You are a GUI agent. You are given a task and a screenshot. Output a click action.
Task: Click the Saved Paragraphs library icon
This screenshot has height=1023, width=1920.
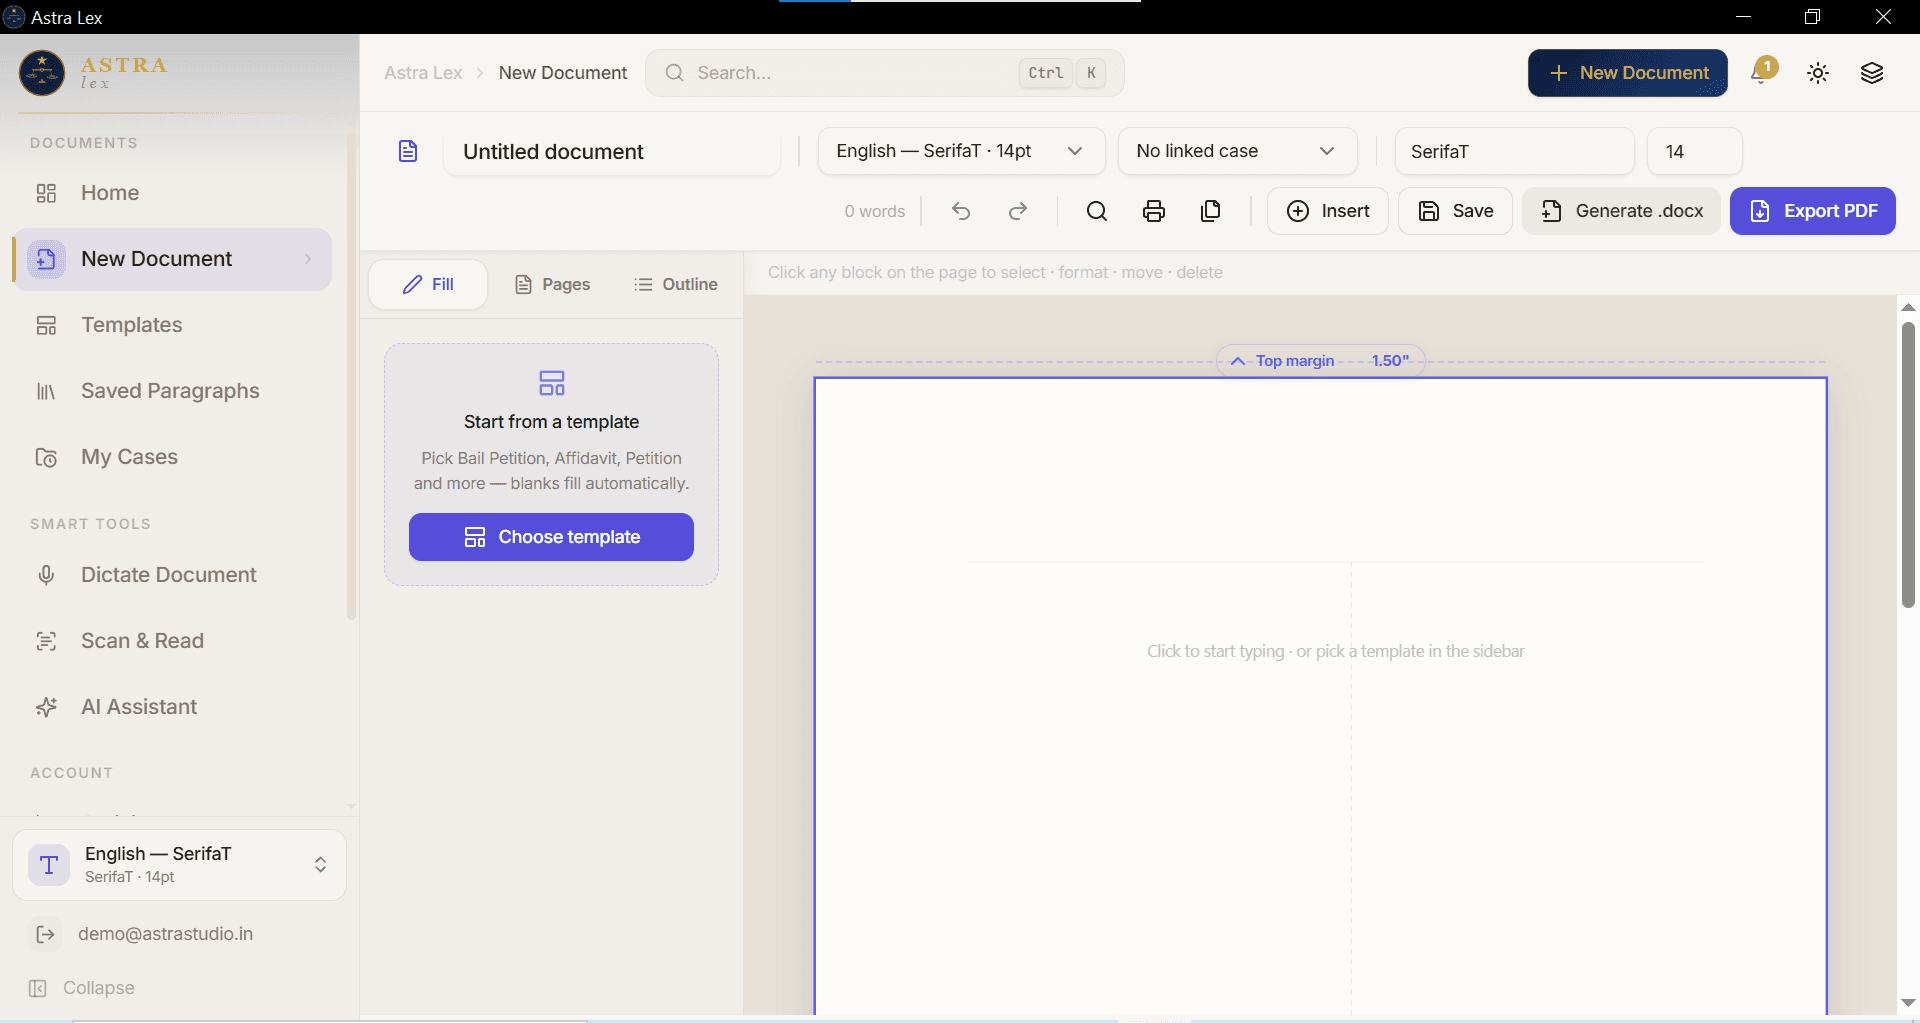click(x=46, y=391)
